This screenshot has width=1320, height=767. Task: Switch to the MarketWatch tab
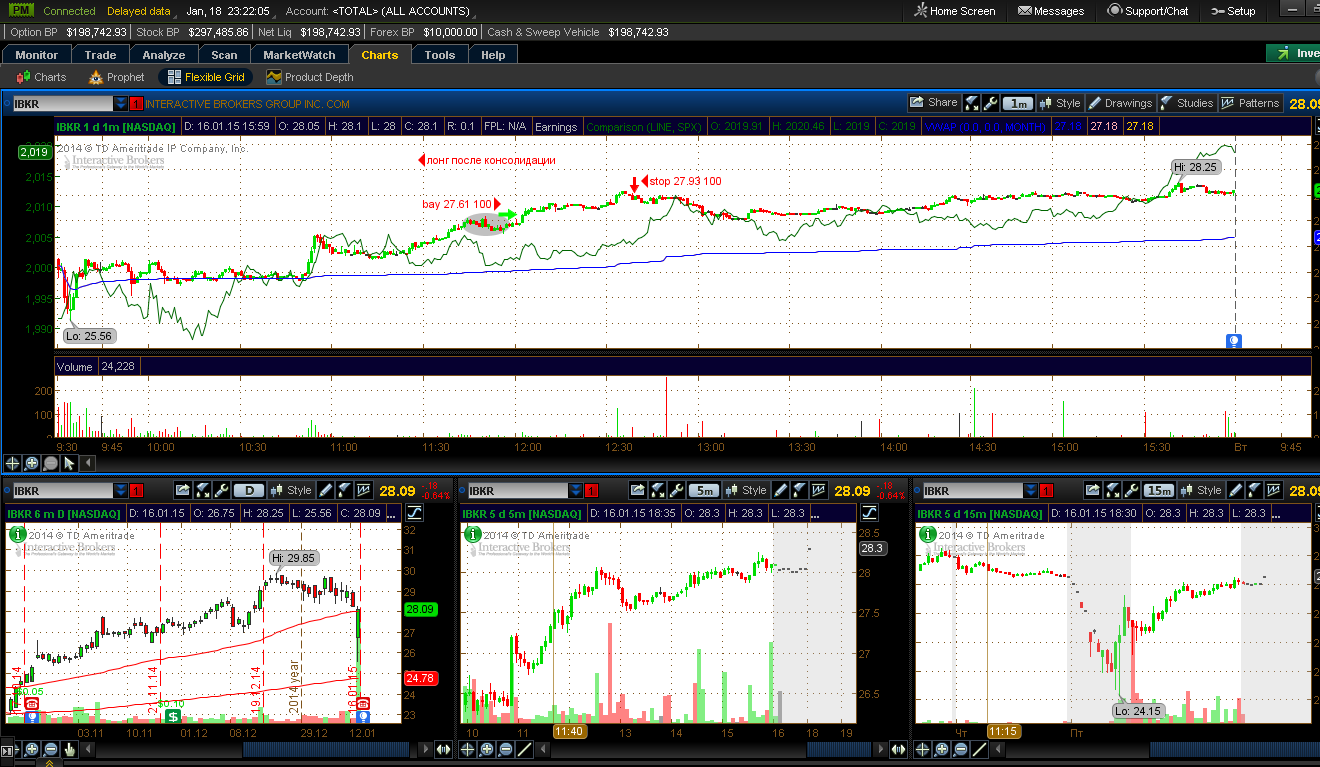tap(300, 55)
